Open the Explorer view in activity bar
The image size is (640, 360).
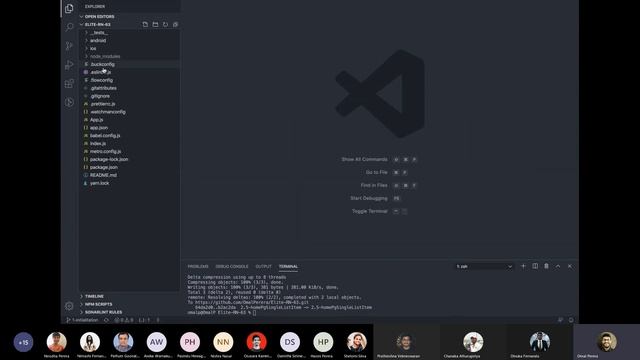pos(69,8)
